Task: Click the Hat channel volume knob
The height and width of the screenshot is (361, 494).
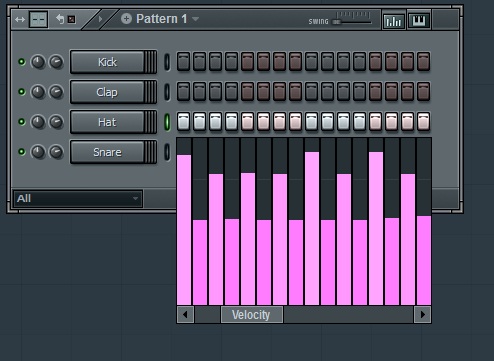Action: [x=56, y=122]
